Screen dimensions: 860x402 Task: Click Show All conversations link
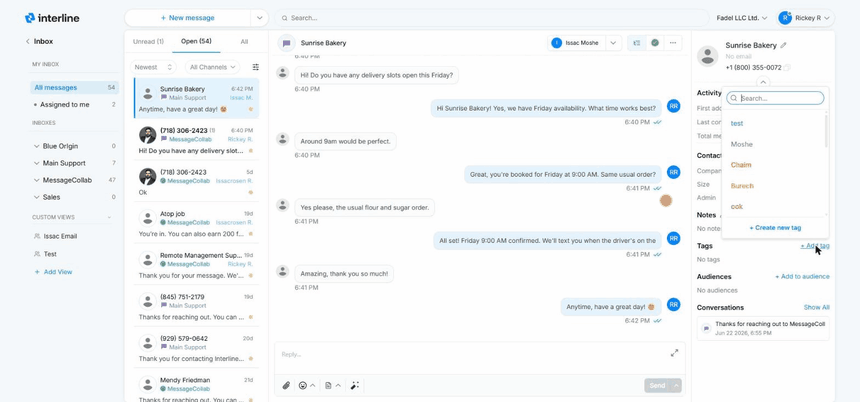pyautogui.click(x=817, y=308)
